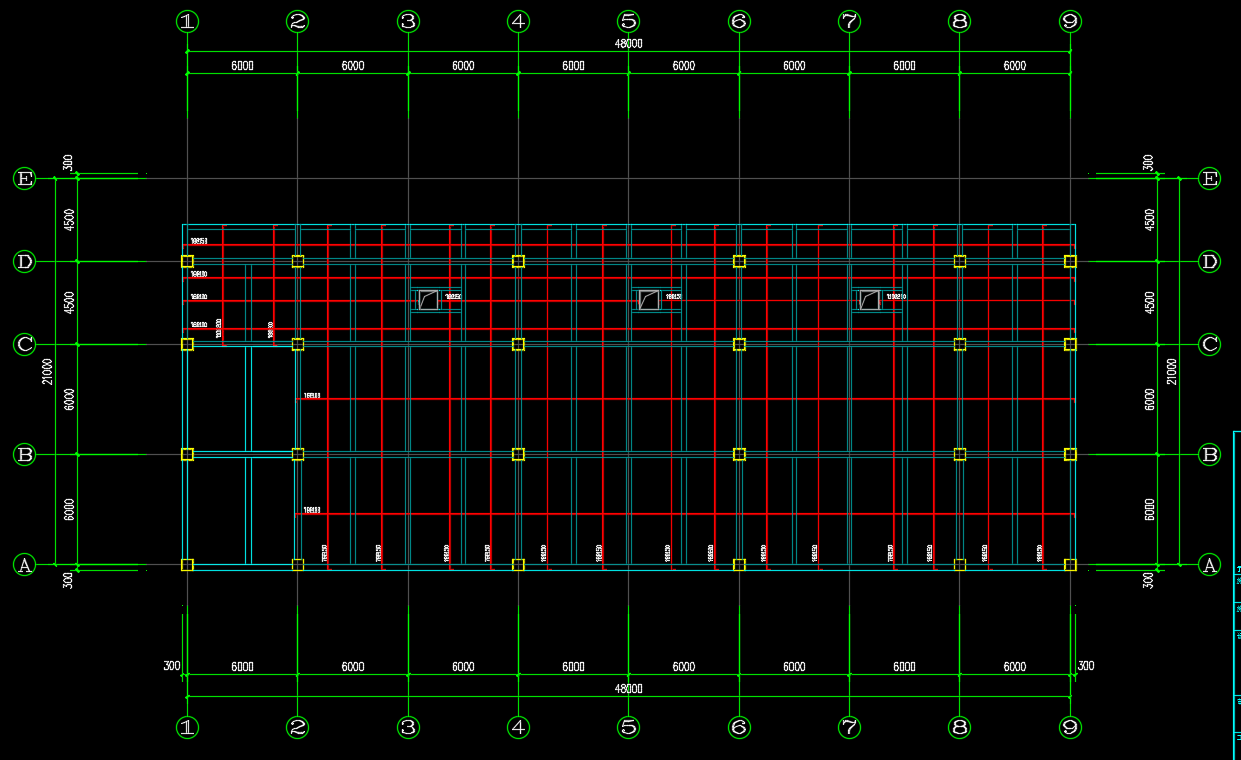Image resolution: width=1241 pixels, height=760 pixels.
Task: Select the top 48000 overall dimension text
Action: [x=628, y=43]
